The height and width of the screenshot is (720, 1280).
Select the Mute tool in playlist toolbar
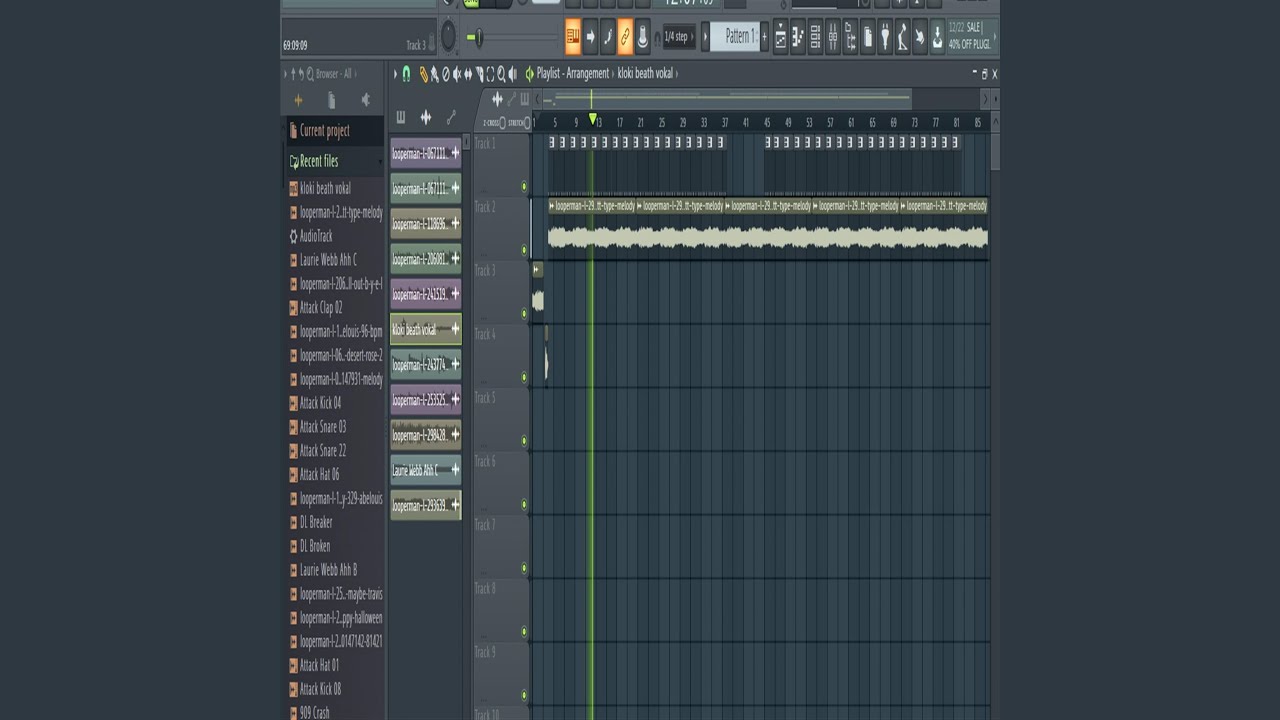457,74
